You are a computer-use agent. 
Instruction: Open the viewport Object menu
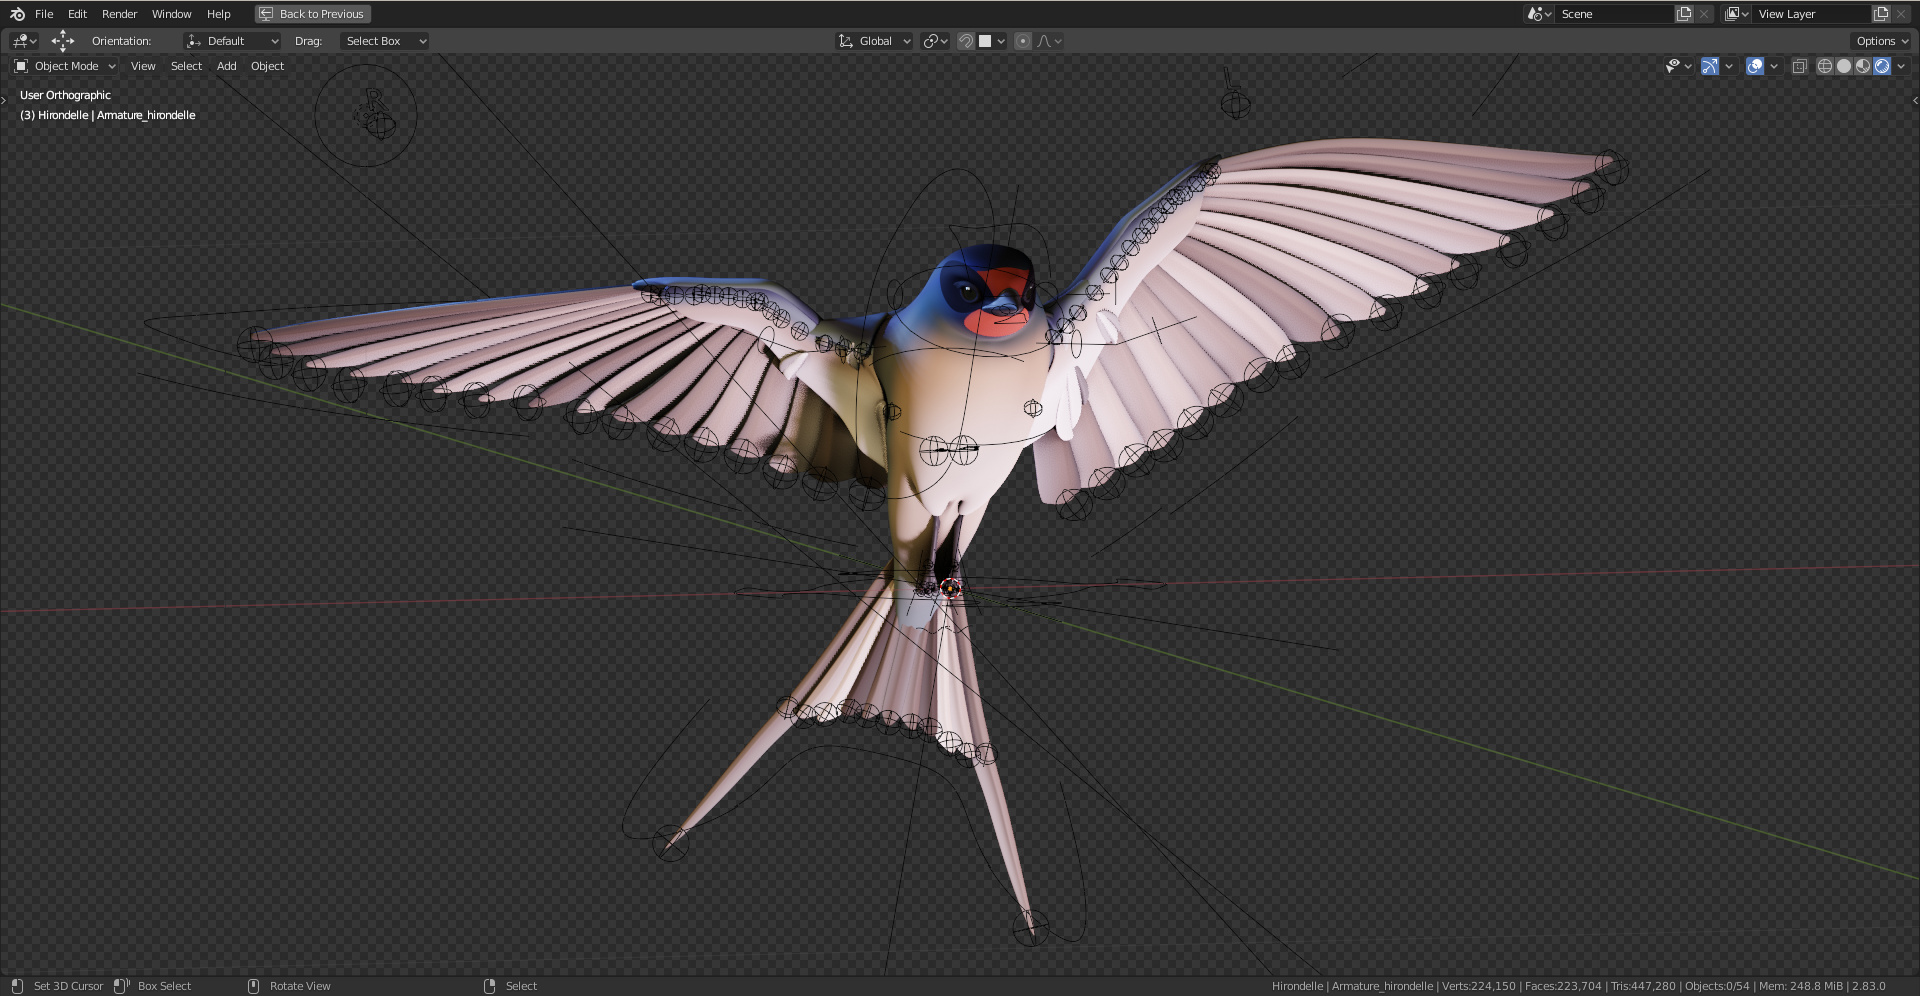point(267,66)
